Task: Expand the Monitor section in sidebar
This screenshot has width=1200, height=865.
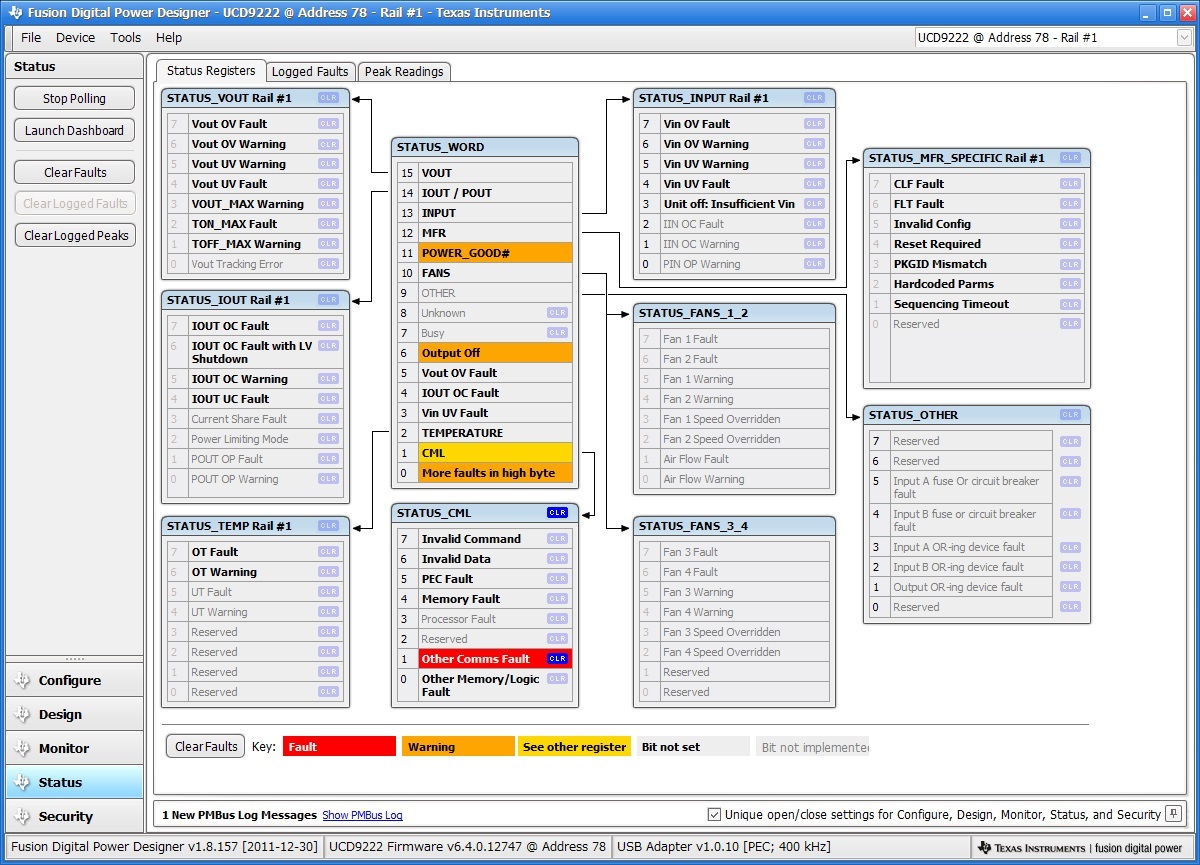Action: coord(75,749)
